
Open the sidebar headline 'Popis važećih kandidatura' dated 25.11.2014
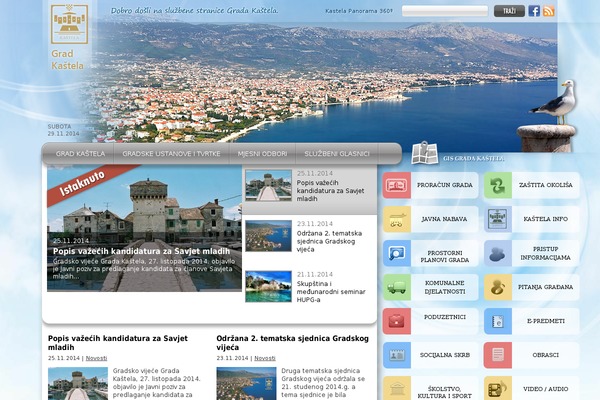pos(330,191)
